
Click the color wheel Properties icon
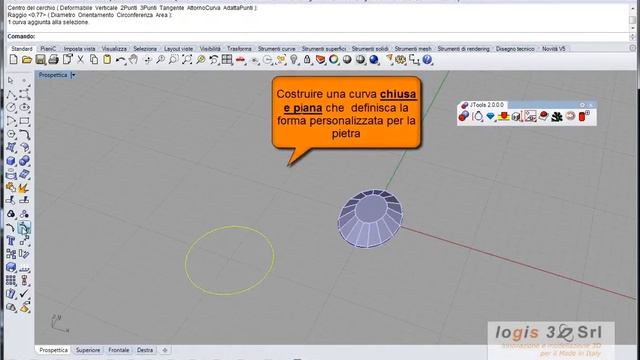[x=334, y=60]
